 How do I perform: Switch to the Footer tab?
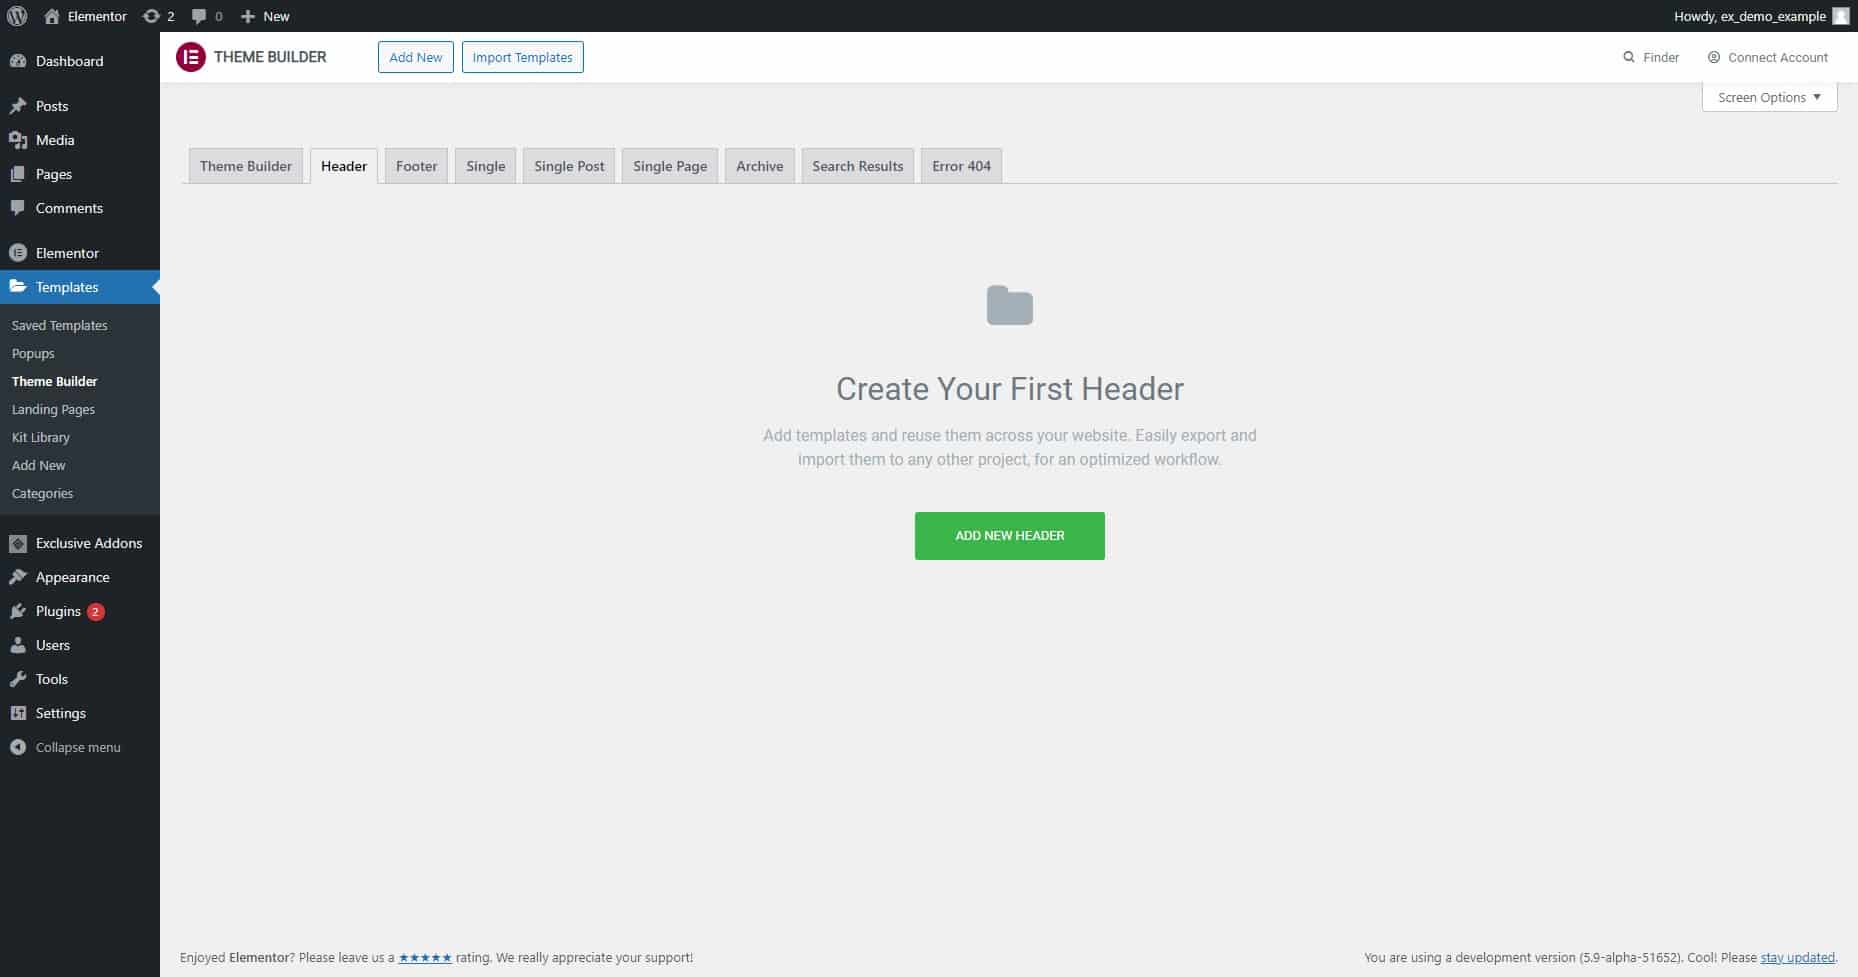tap(416, 166)
